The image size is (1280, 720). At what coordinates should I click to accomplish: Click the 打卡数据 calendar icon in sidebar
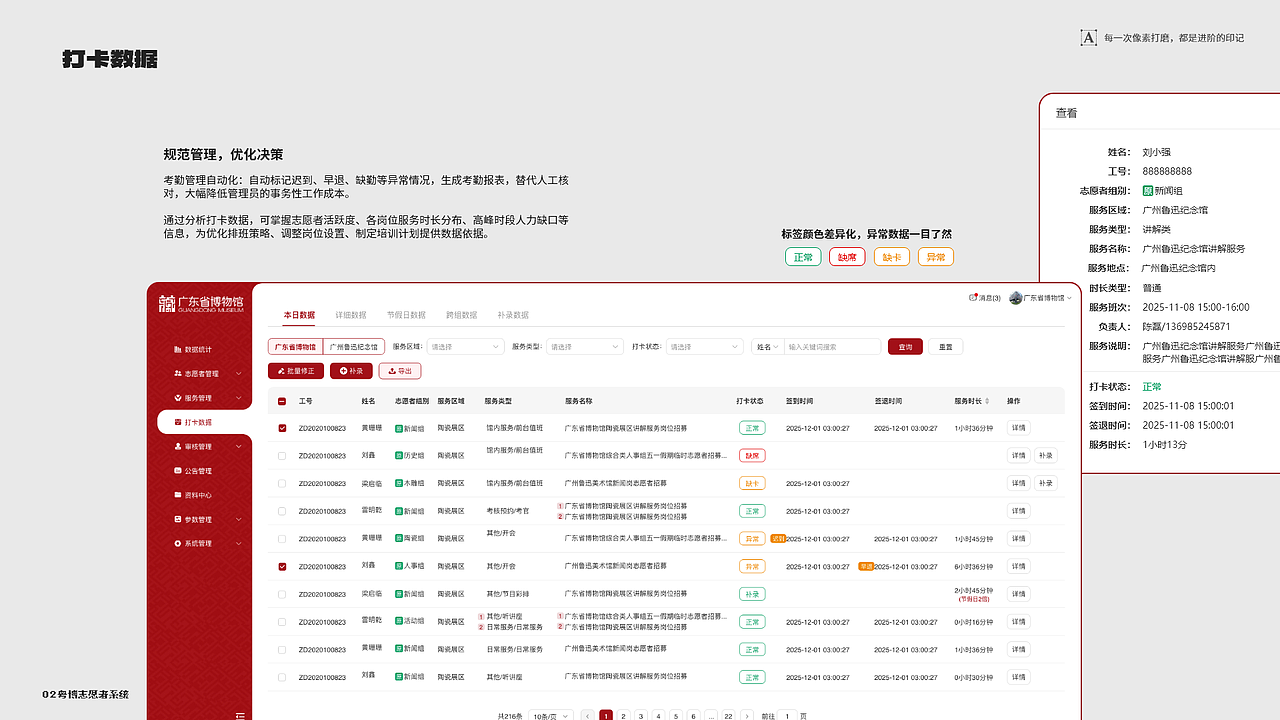(178, 423)
